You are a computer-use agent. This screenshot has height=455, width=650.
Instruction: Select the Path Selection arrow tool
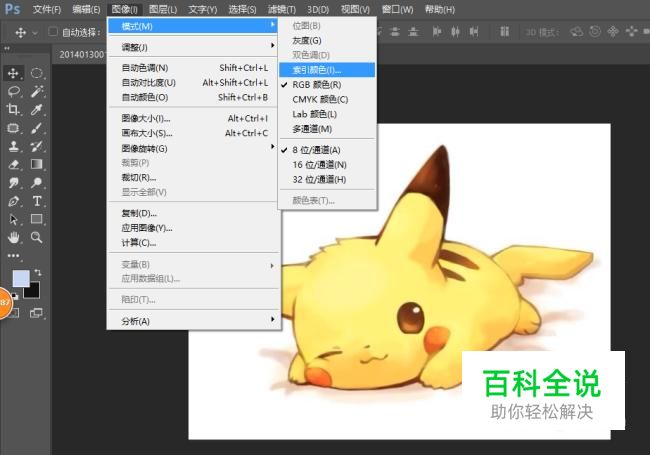click(x=13, y=219)
